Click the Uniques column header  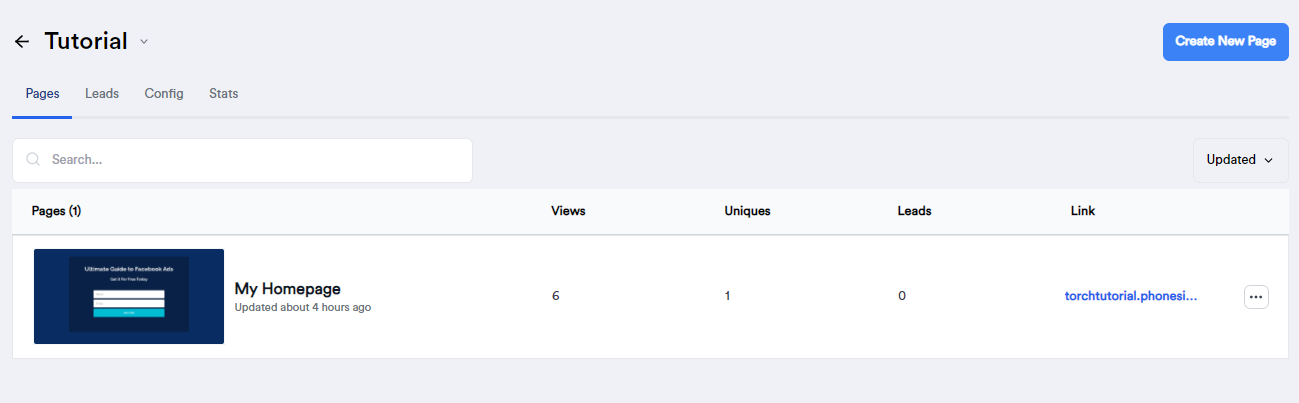click(747, 212)
